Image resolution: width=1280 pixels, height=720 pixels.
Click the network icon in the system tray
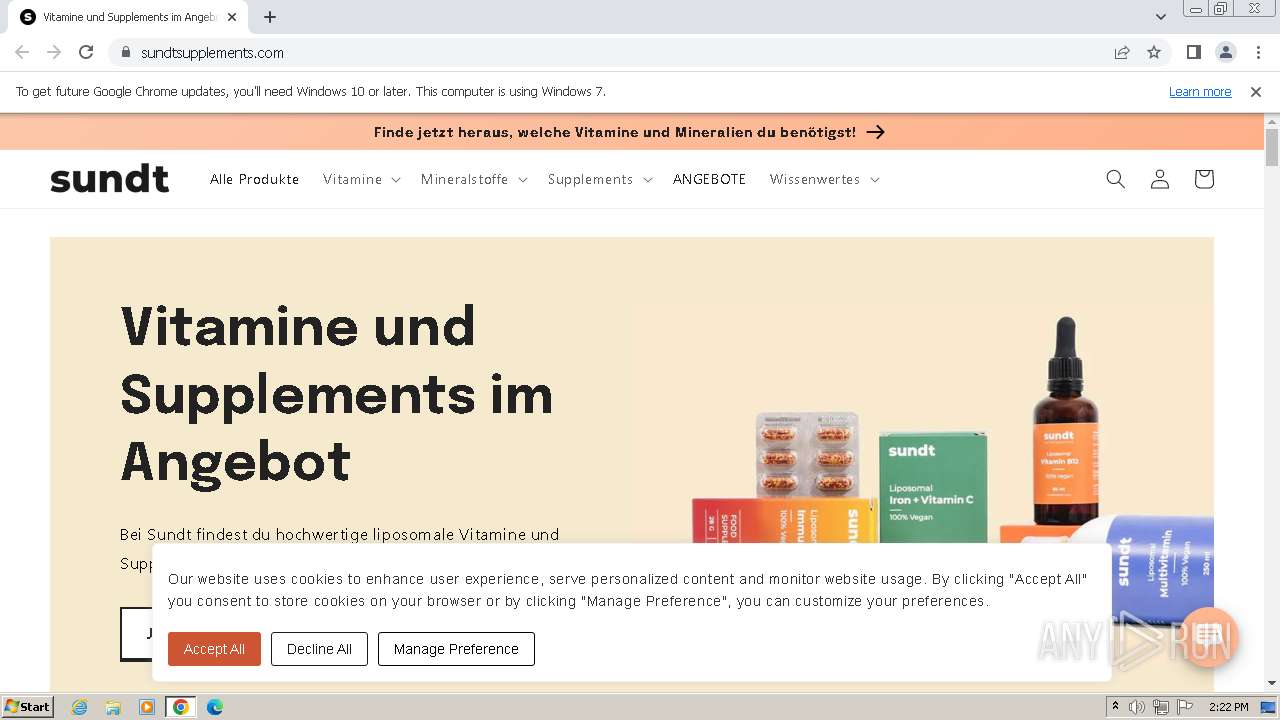click(x=1161, y=707)
